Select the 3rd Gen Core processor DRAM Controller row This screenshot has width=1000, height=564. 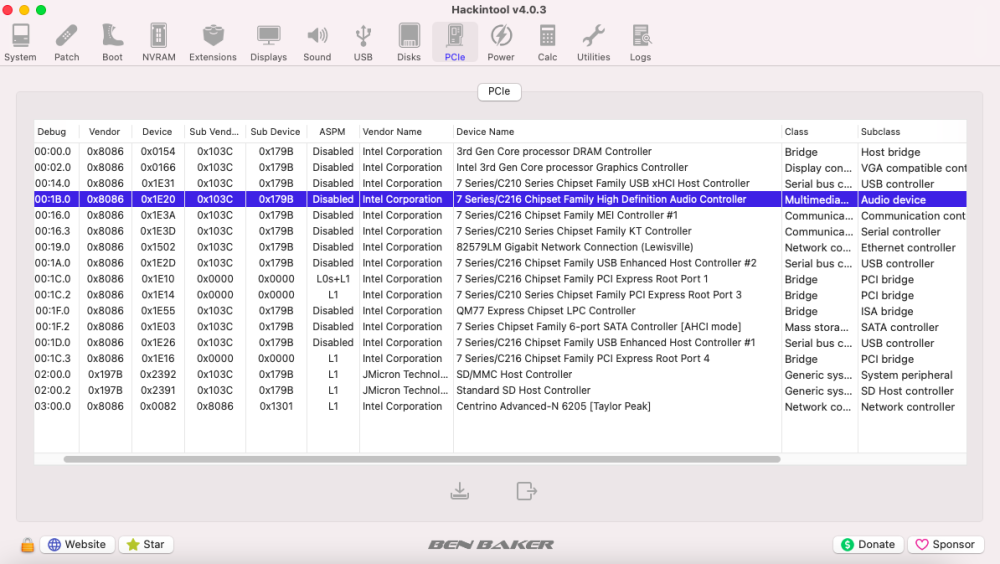[x=500, y=152]
